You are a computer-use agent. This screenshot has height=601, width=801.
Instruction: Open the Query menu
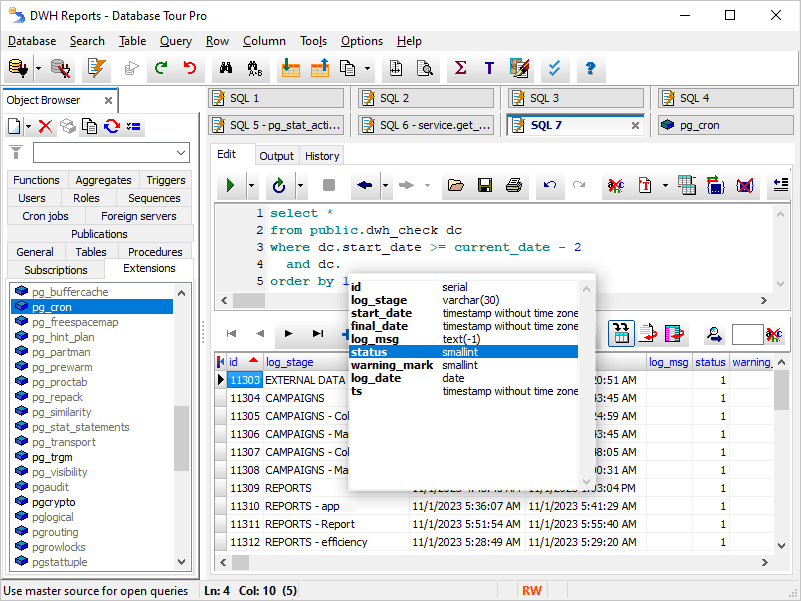point(175,41)
